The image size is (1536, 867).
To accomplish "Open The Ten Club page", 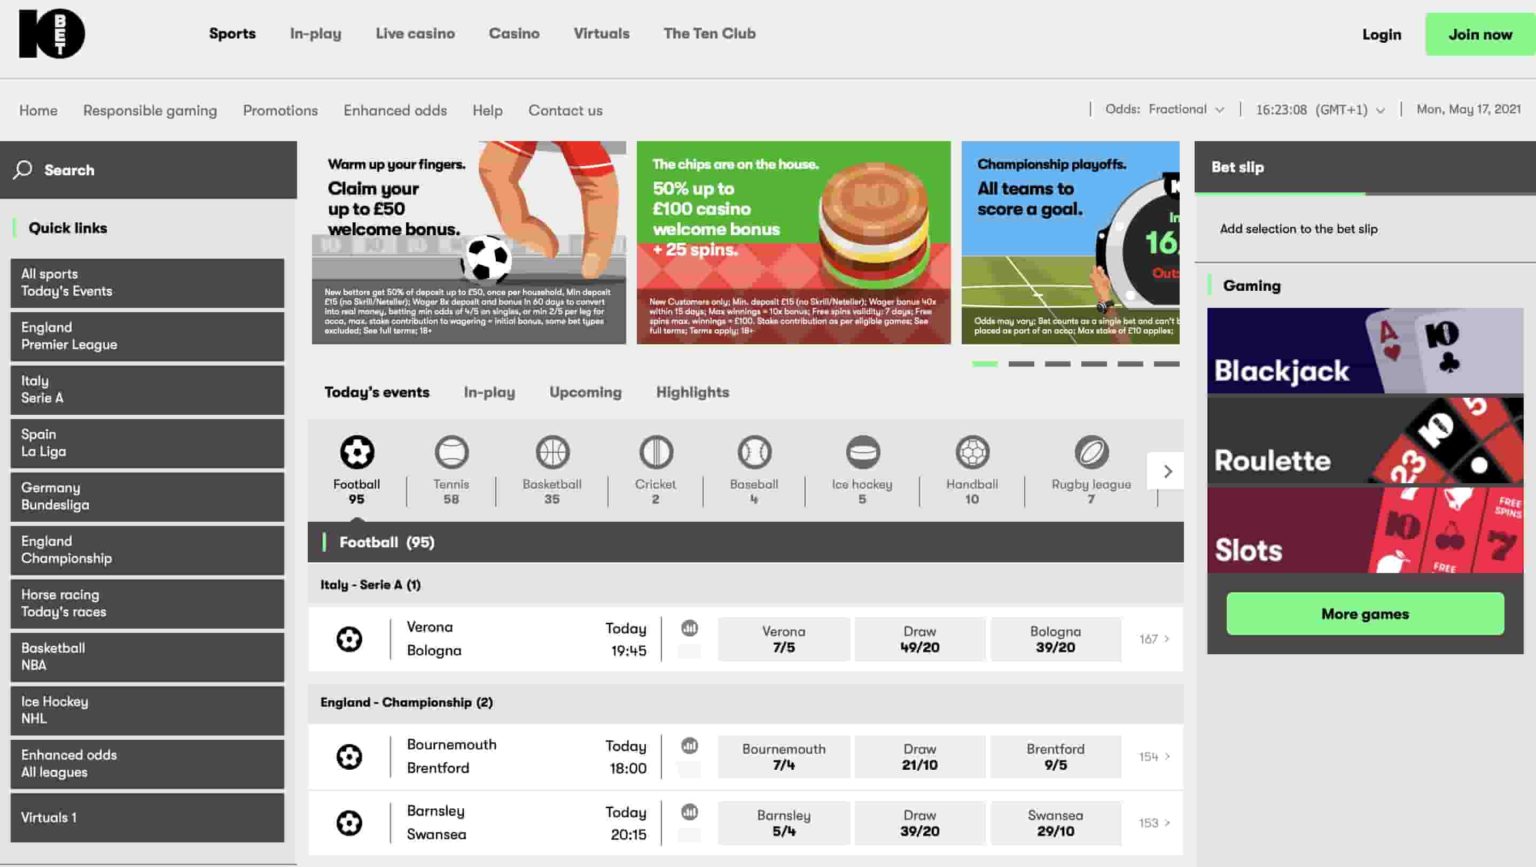I will coord(709,34).
